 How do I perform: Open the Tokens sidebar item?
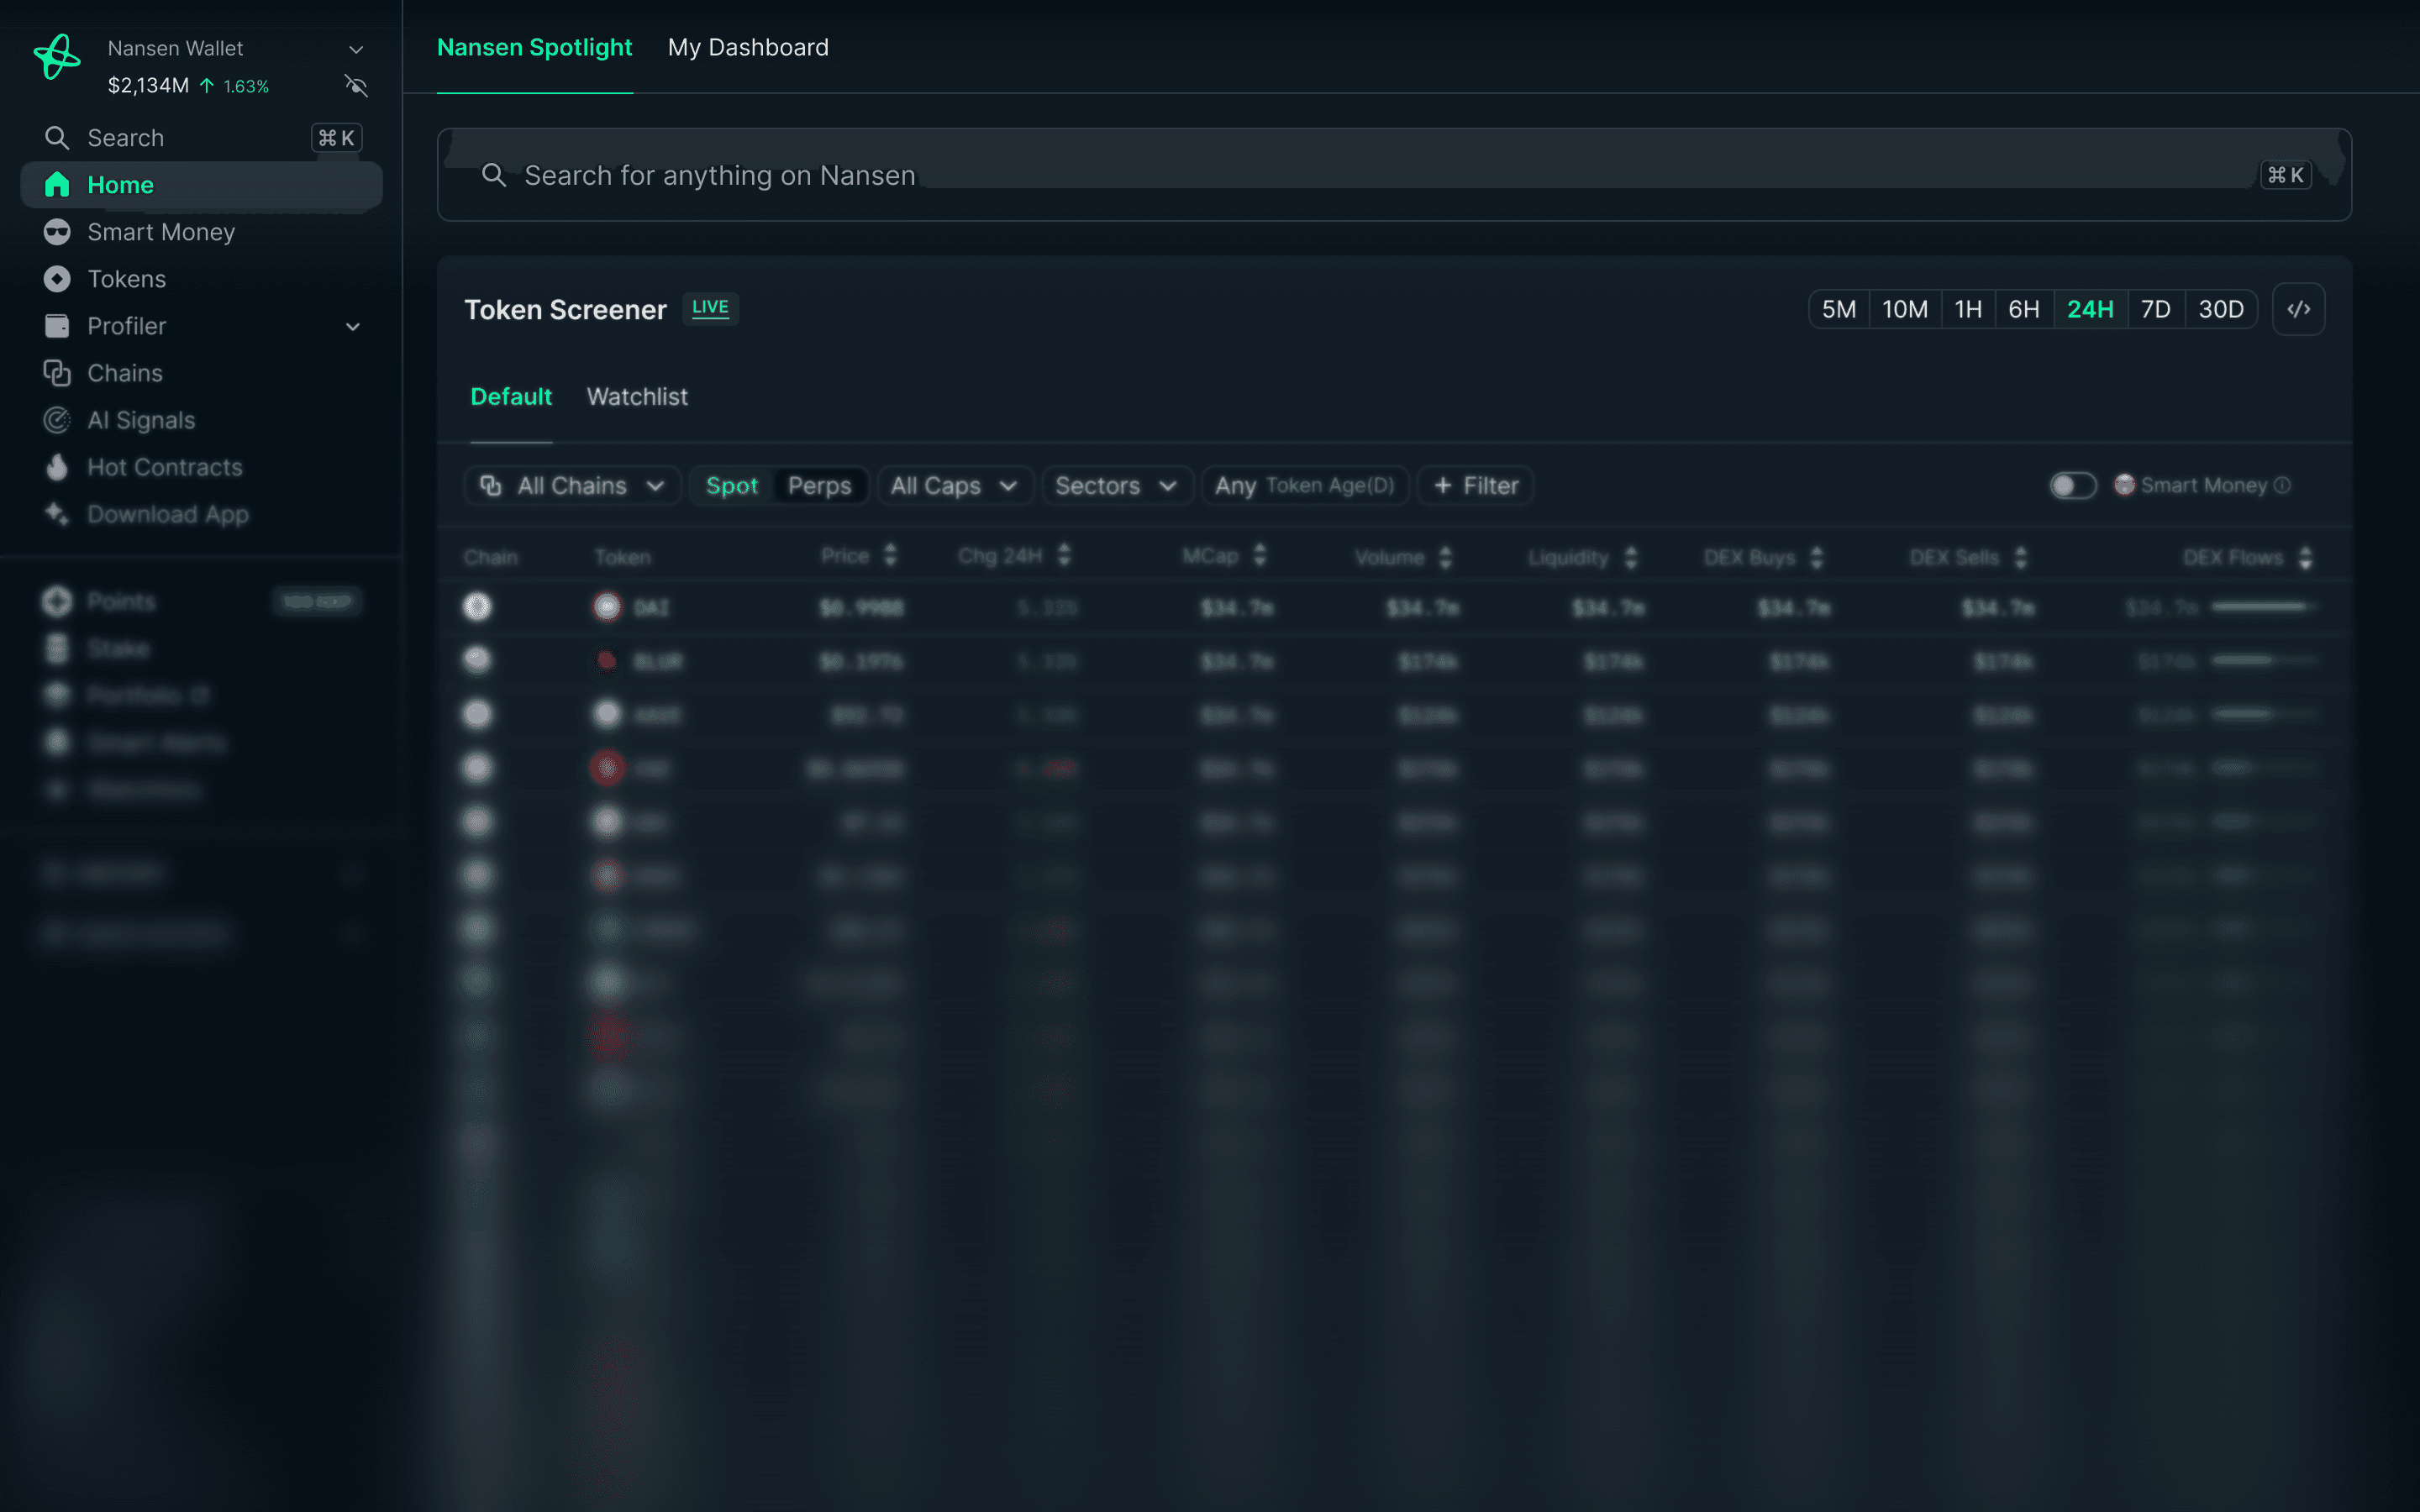[x=126, y=279]
